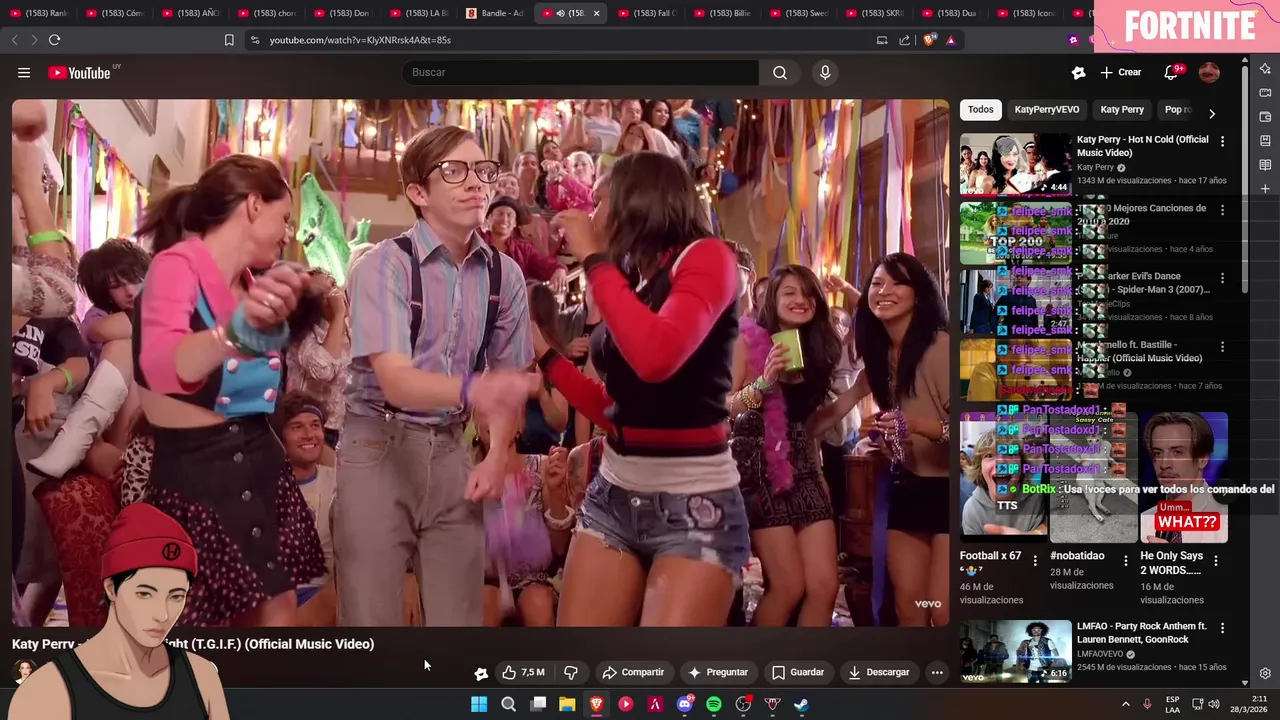Open the account avatar menu
This screenshot has width=1280, height=720.
coord(1209,72)
